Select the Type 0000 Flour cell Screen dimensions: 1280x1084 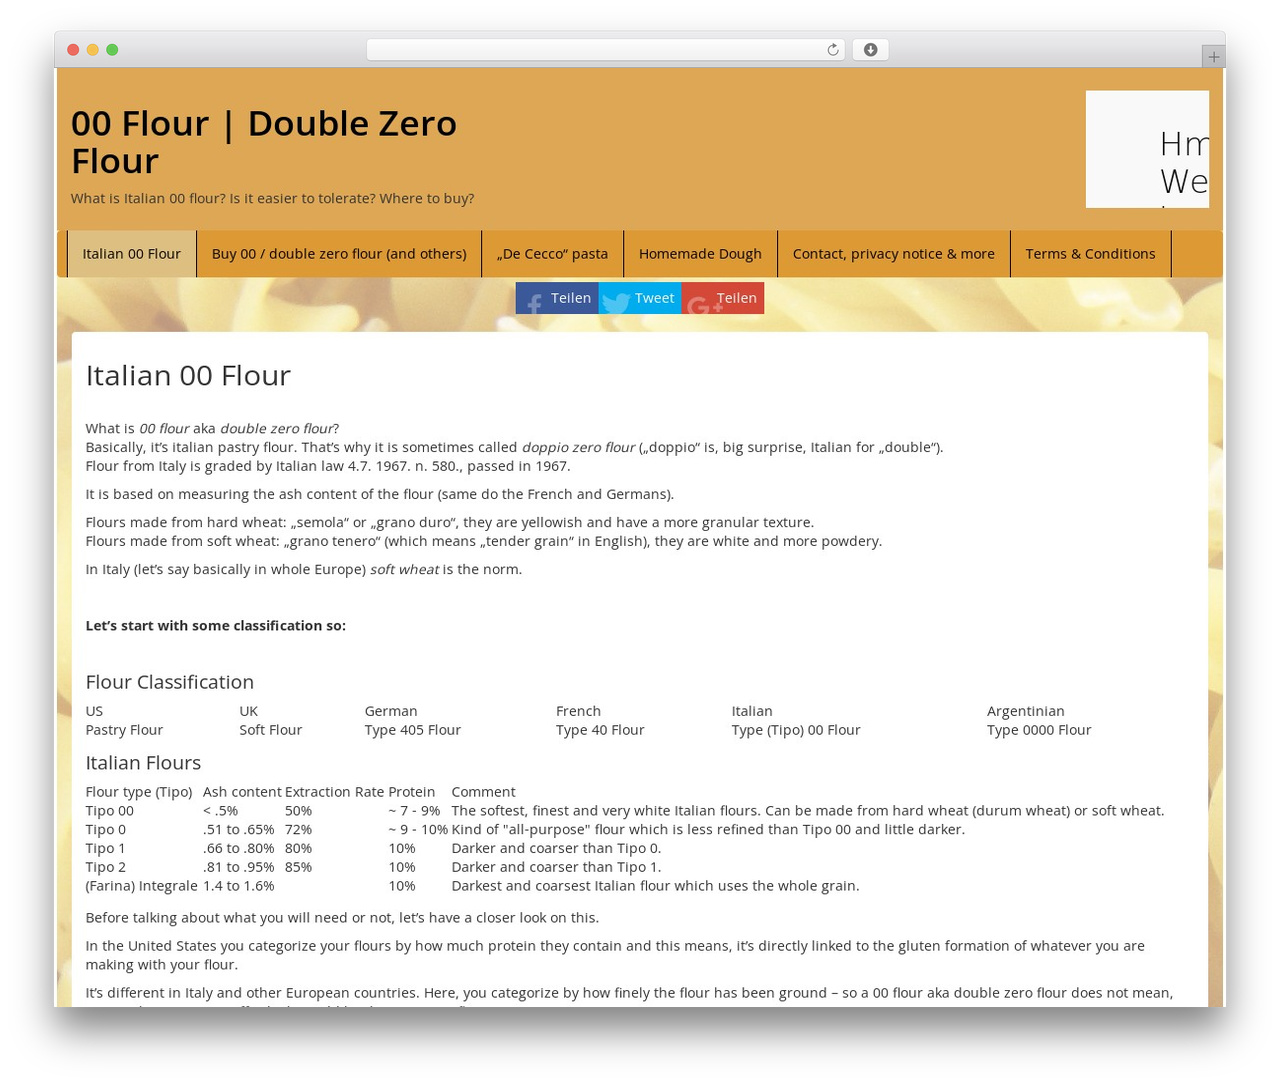pyautogui.click(x=1039, y=730)
